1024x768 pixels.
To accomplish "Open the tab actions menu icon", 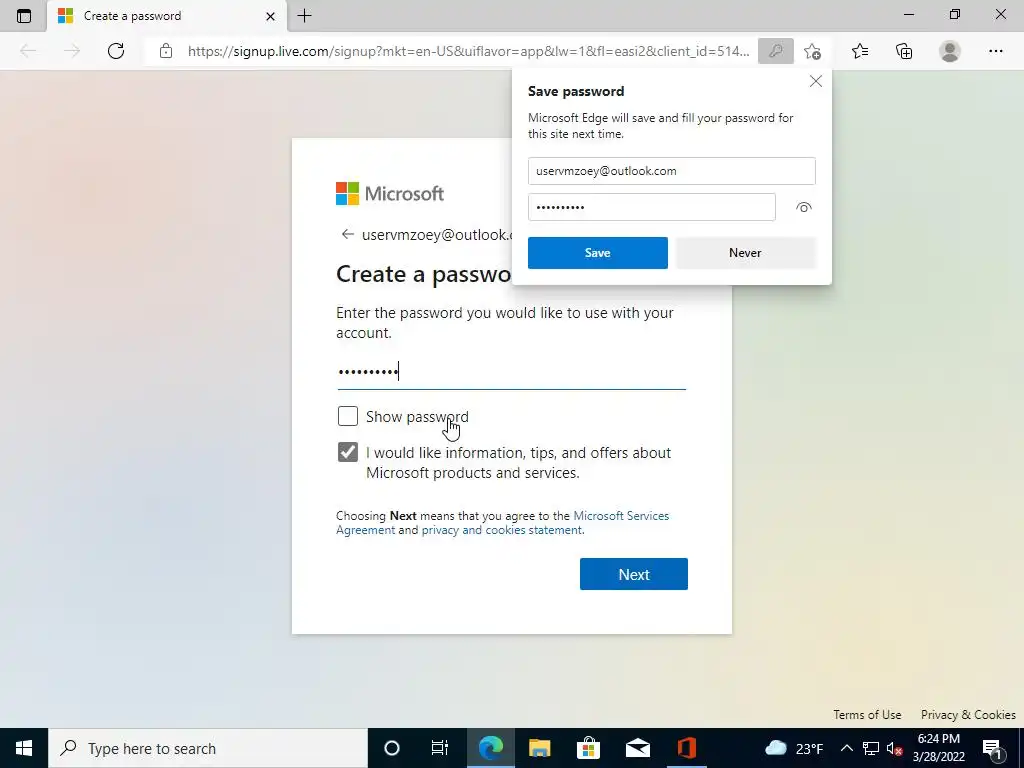I will tap(24, 16).
